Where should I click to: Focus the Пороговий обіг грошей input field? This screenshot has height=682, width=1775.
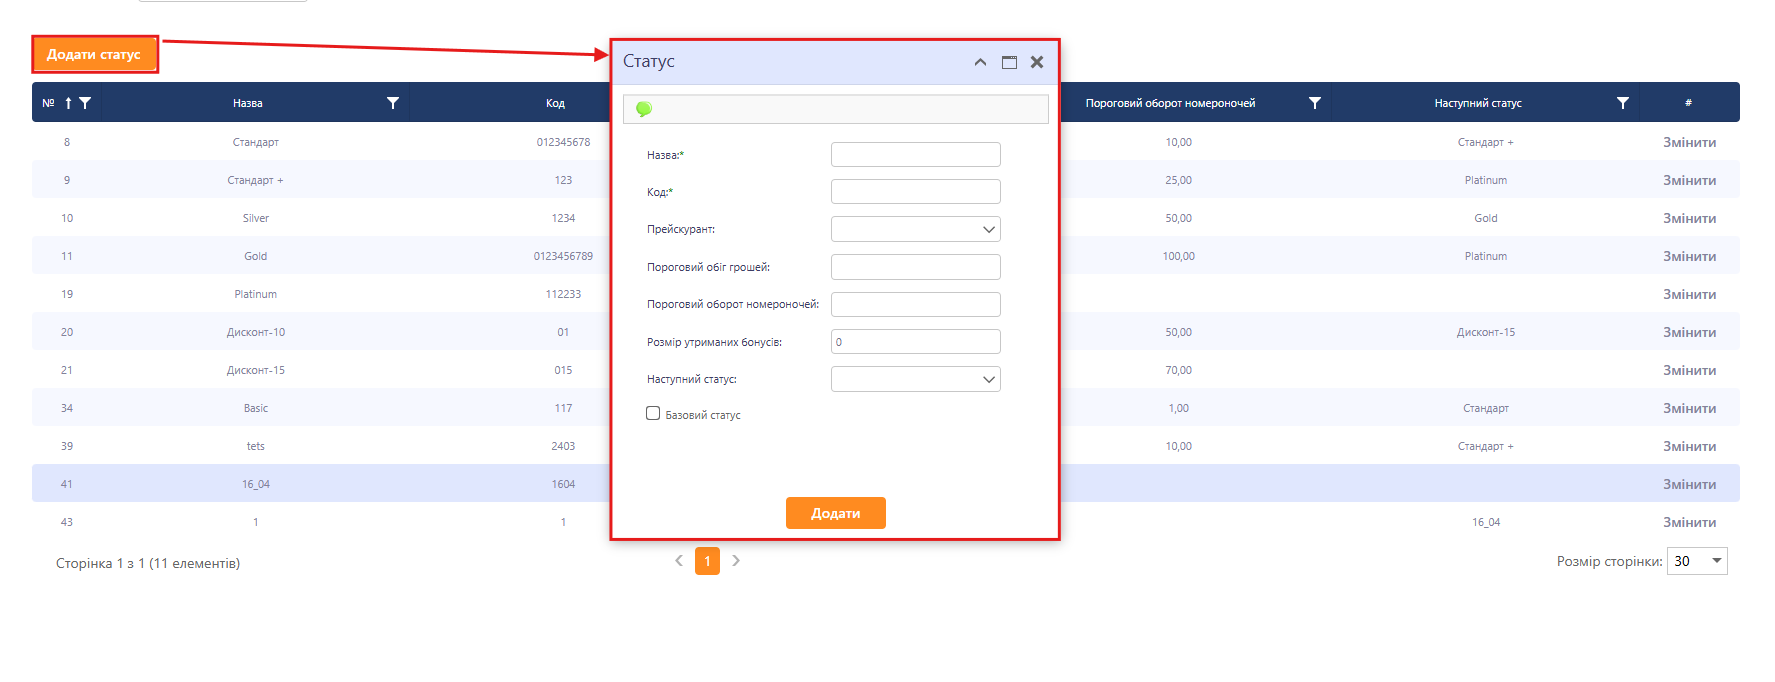tap(915, 267)
